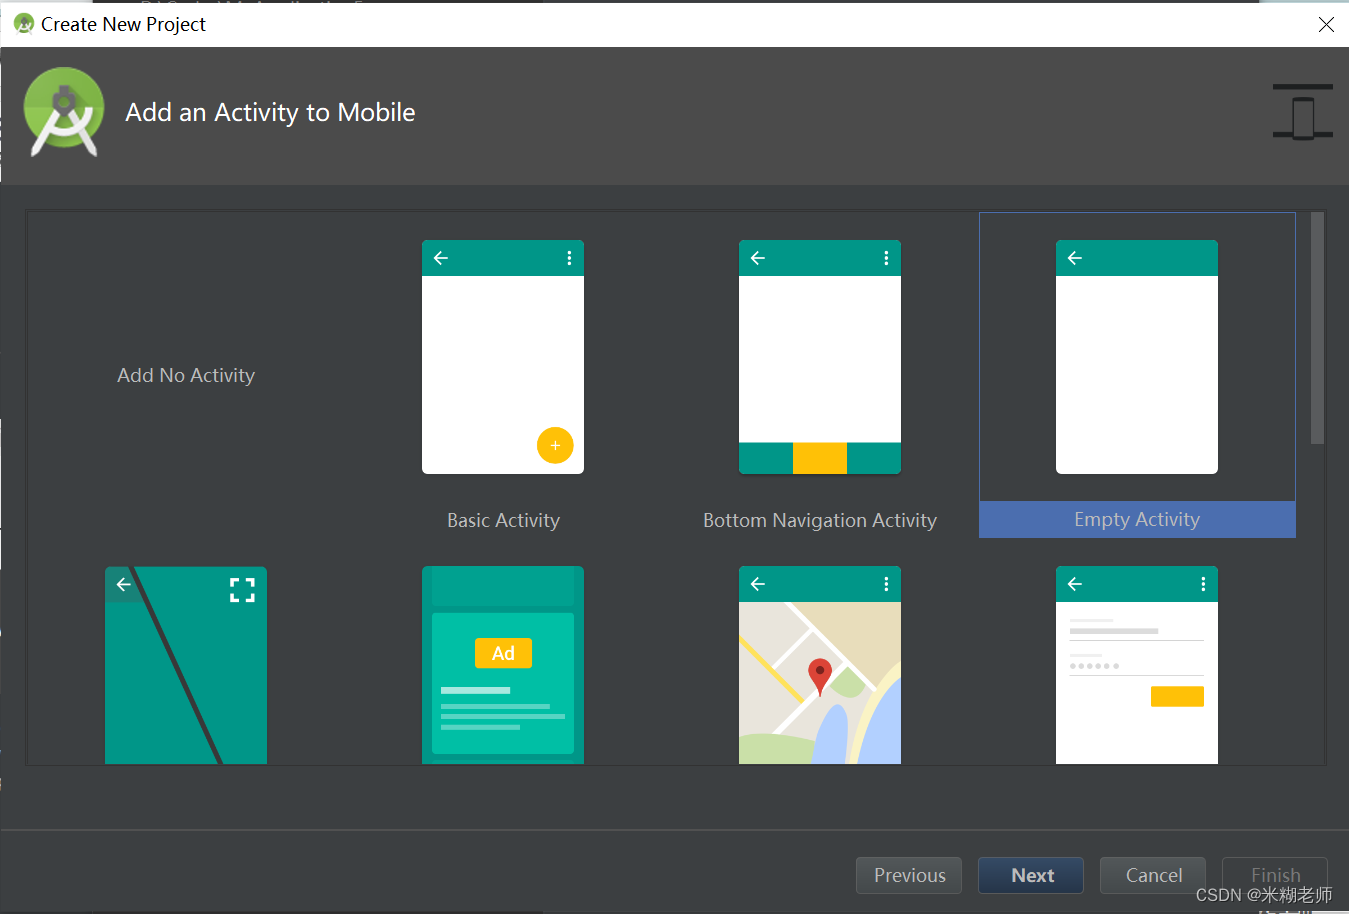Choose the Basic Activity template thumbnail
The width and height of the screenshot is (1349, 914).
(x=503, y=357)
